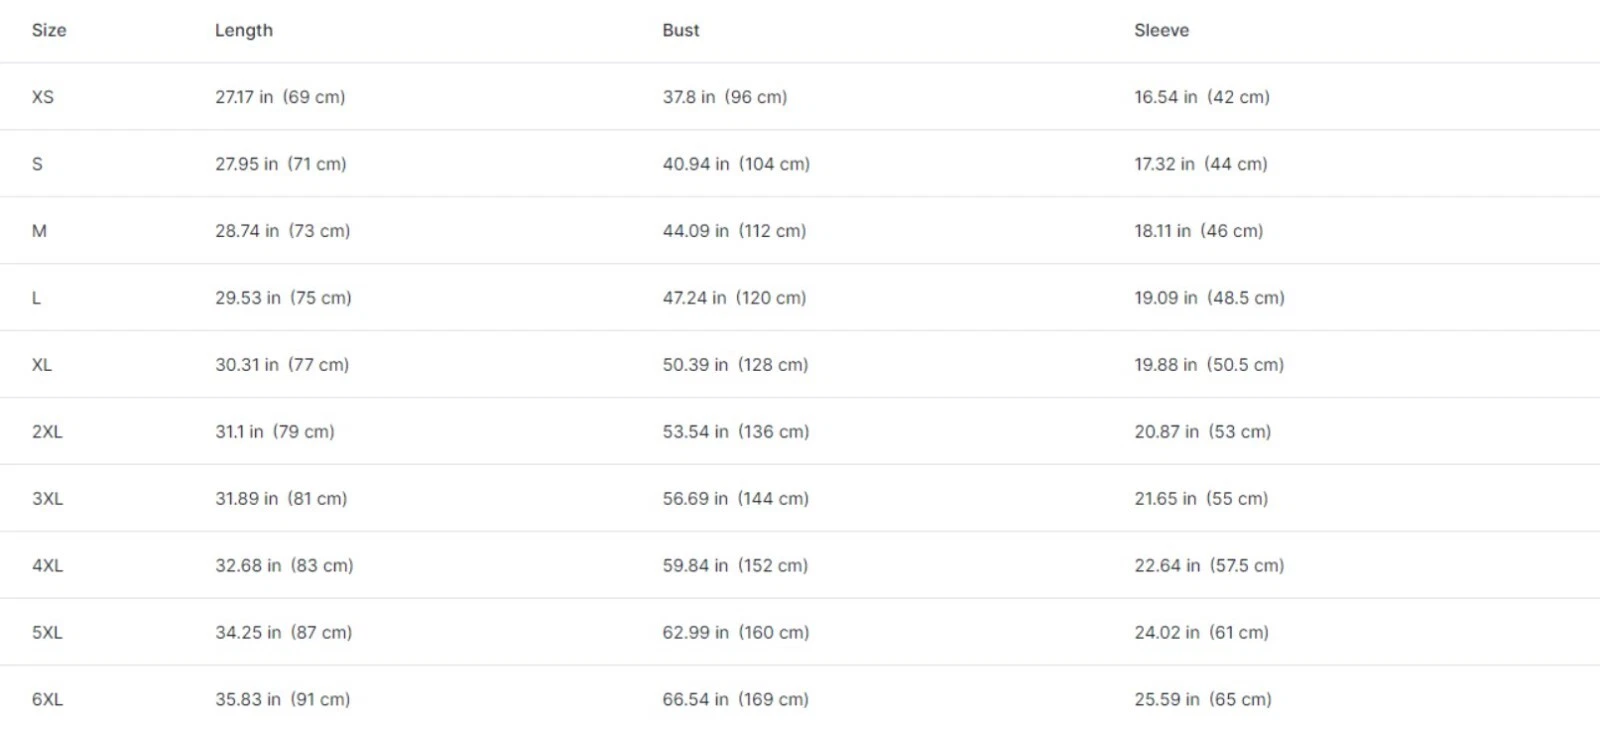1600x729 pixels.
Task: Click the 29.53 in length cell
Action: (x=283, y=298)
